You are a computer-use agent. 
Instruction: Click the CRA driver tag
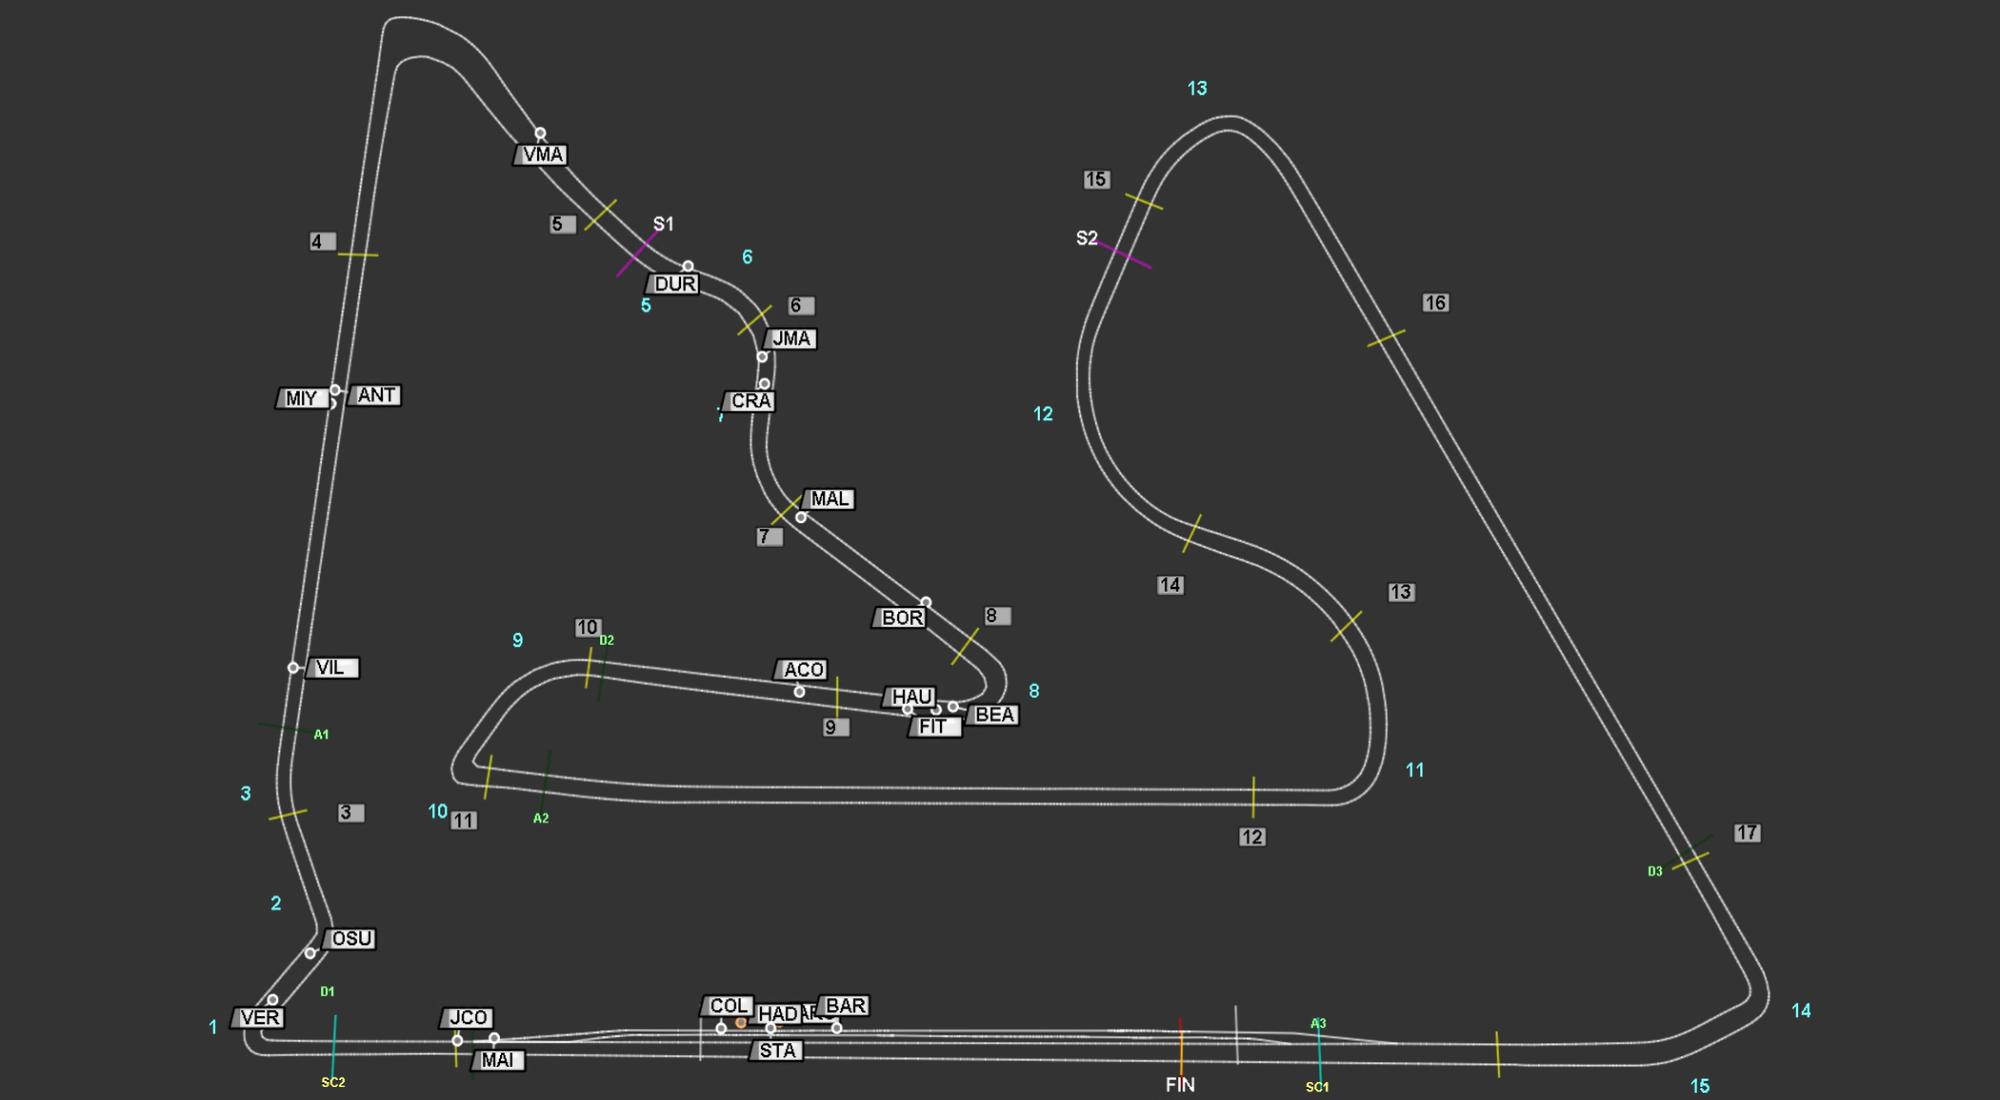click(x=750, y=401)
